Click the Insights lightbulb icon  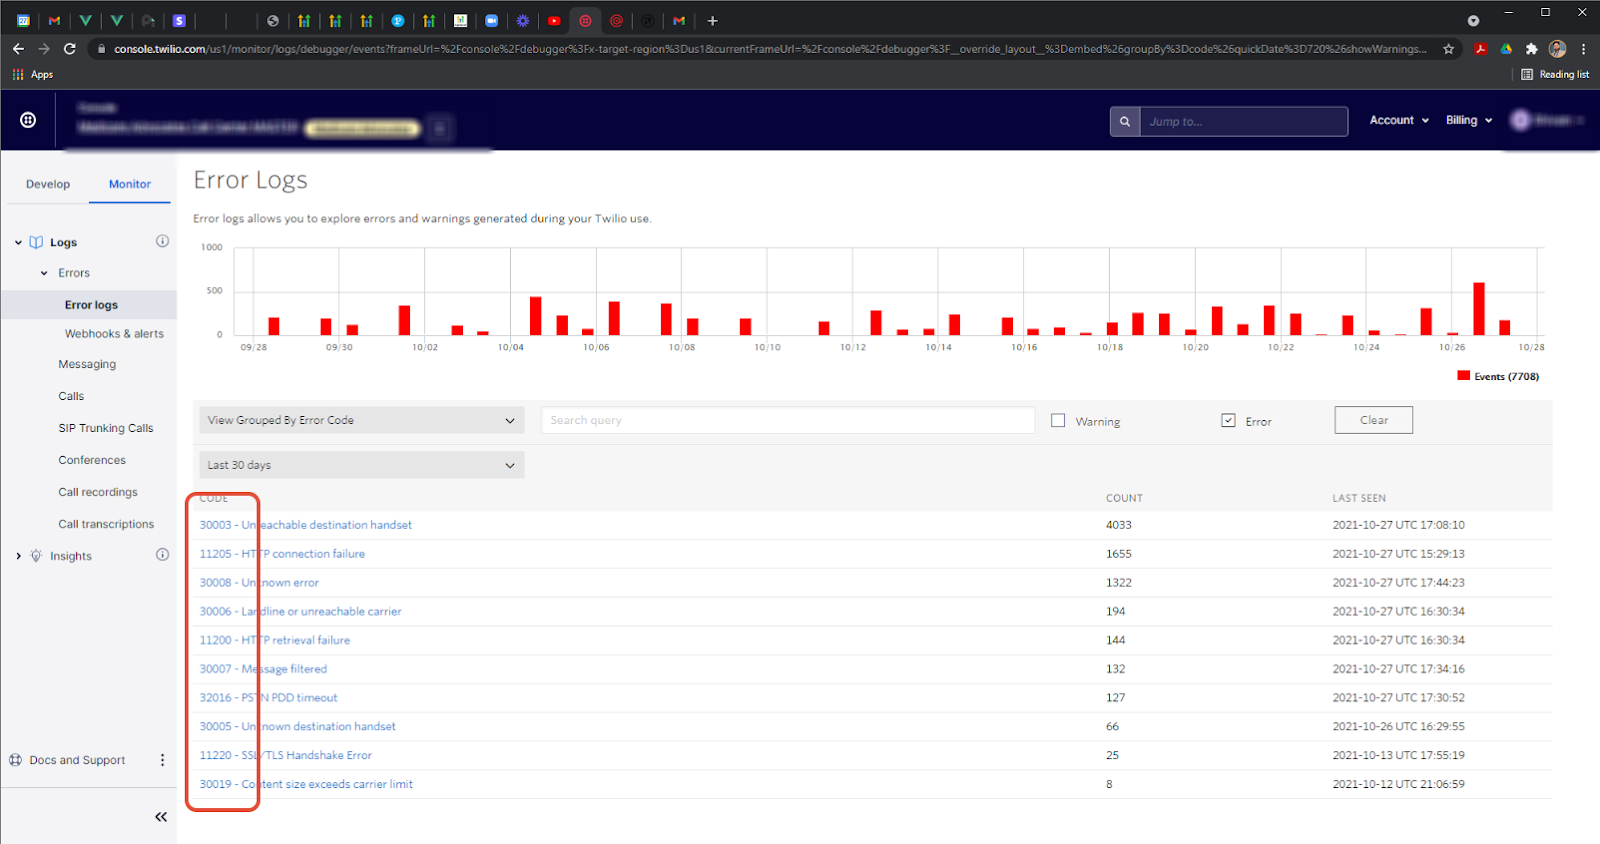click(x=36, y=556)
